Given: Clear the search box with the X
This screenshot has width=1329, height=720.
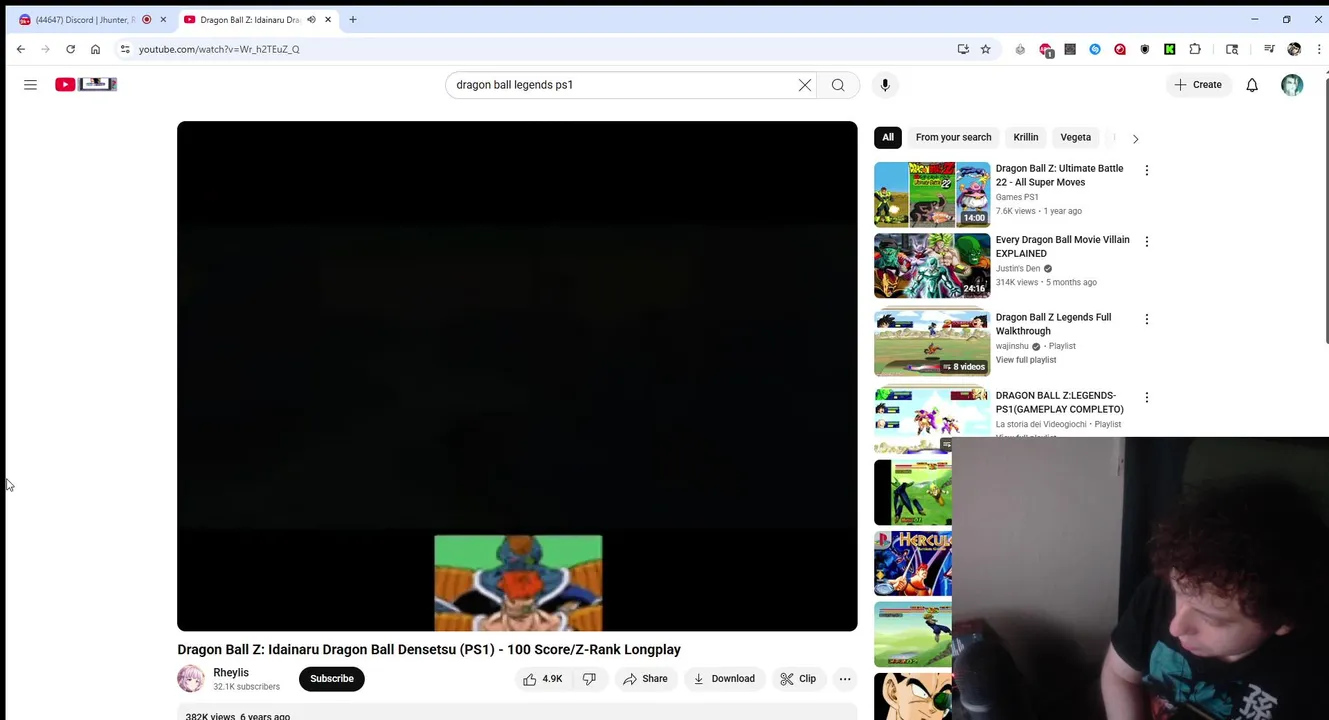Looking at the screenshot, I should tap(805, 85).
